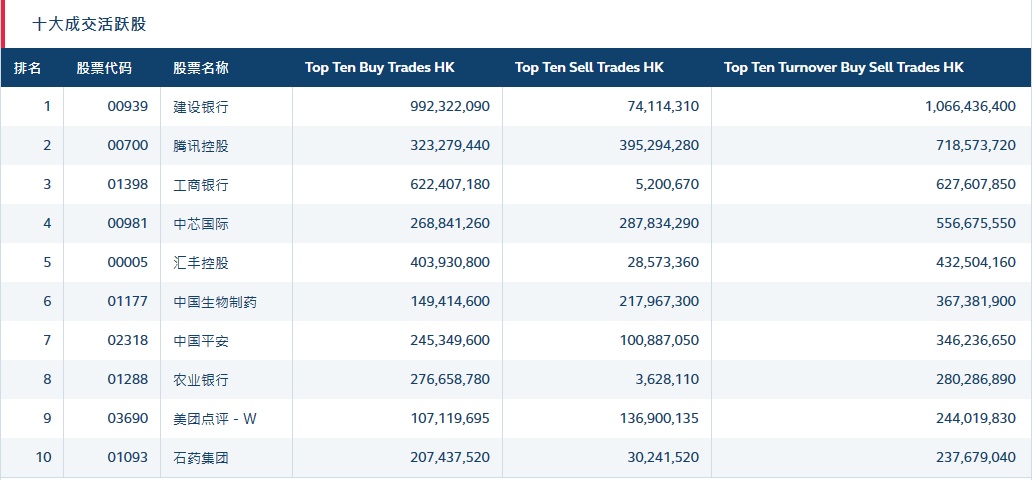Sort by Top Ten Buy Trades HK
The image size is (1032, 480).
point(379,68)
